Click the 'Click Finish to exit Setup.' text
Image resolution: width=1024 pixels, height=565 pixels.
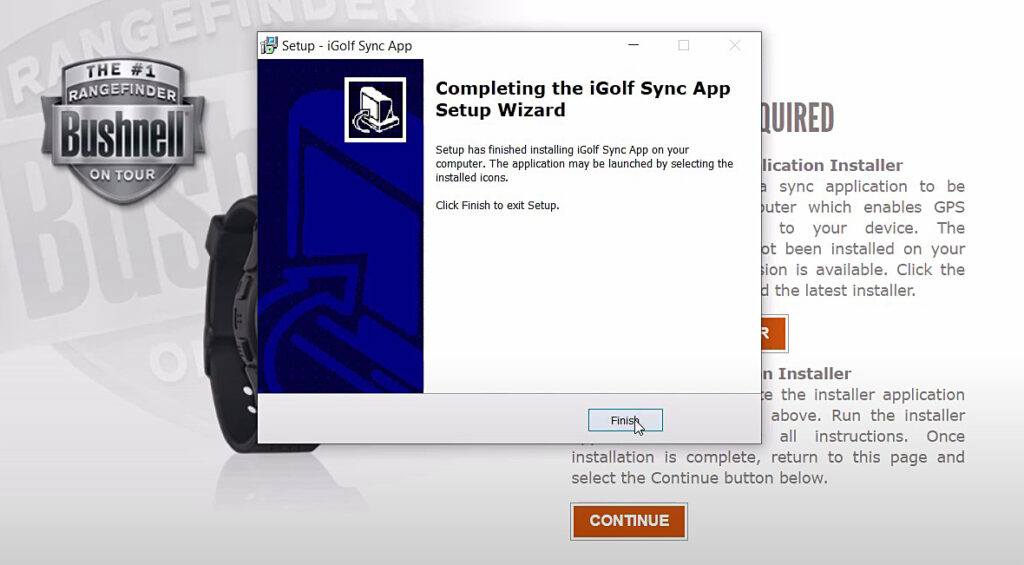(x=497, y=205)
